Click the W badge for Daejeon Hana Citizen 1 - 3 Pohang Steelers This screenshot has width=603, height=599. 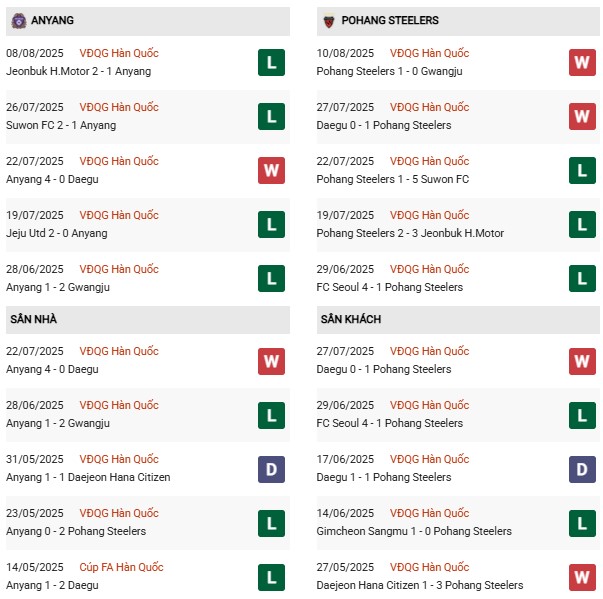(x=582, y=577)
